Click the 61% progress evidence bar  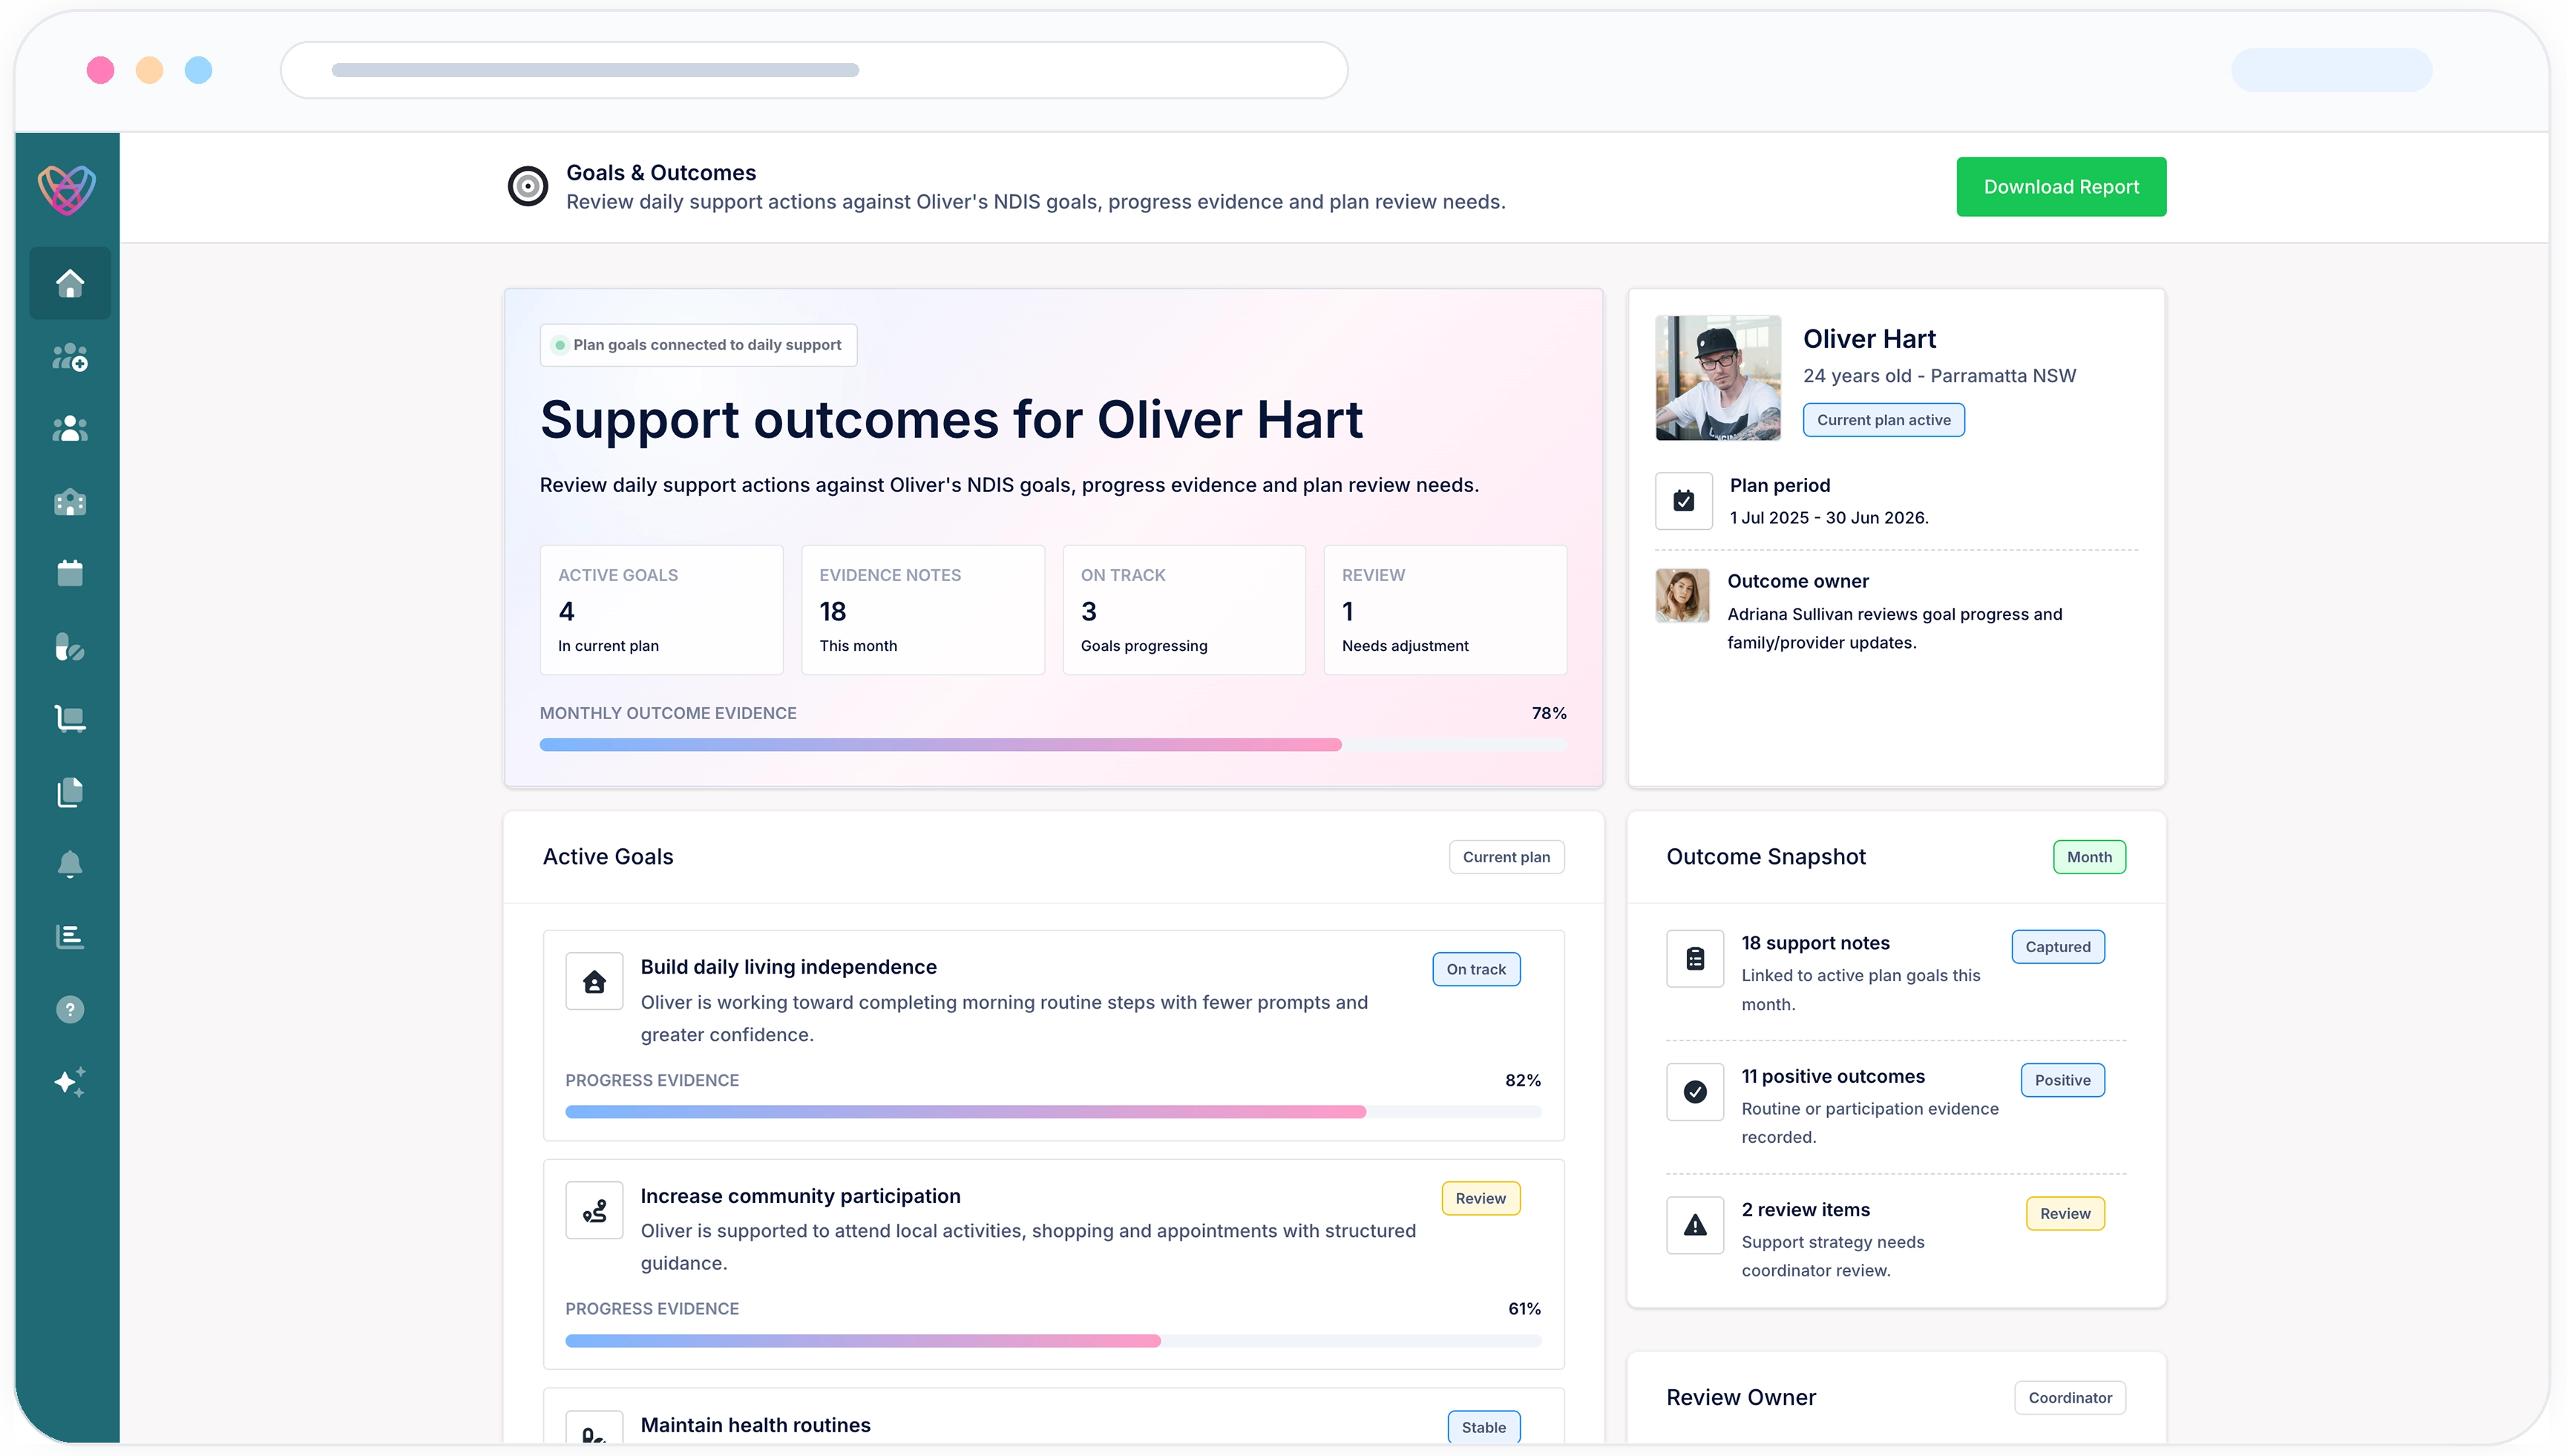(1053, 1341)
